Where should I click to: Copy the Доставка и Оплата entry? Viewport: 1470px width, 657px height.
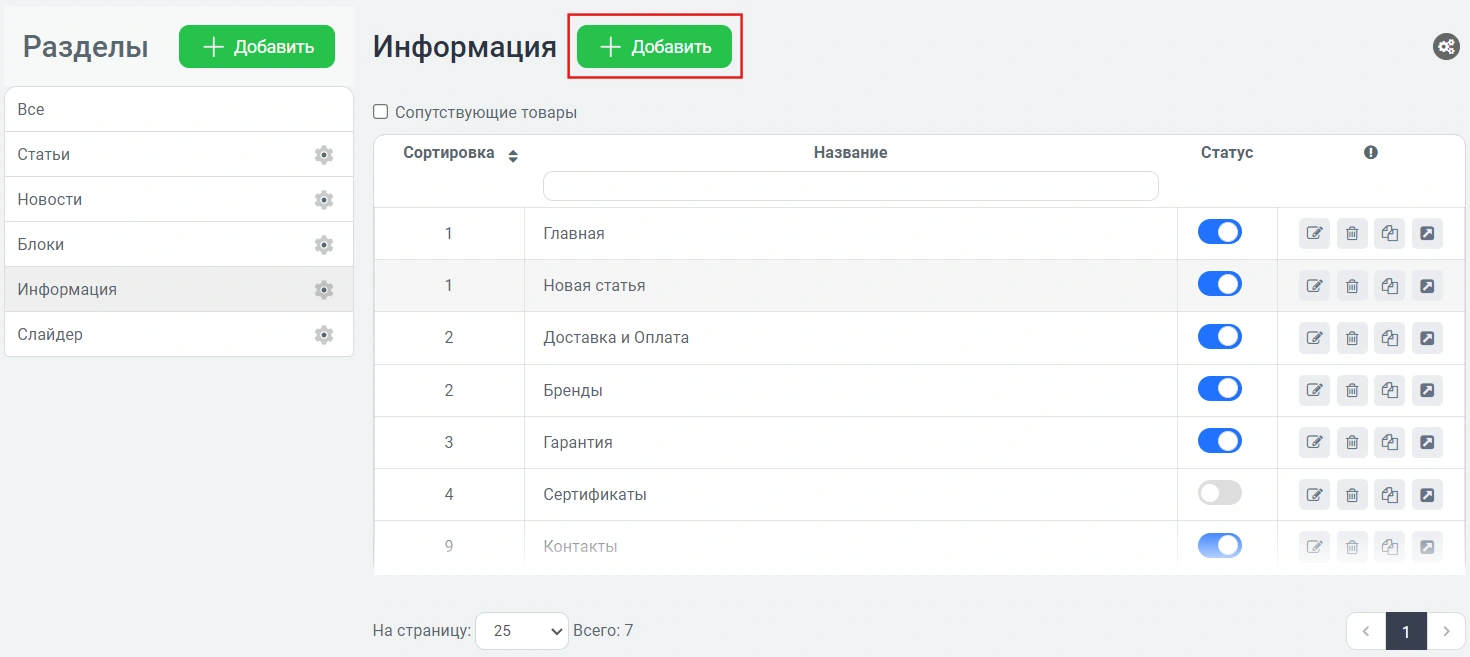1389,338
